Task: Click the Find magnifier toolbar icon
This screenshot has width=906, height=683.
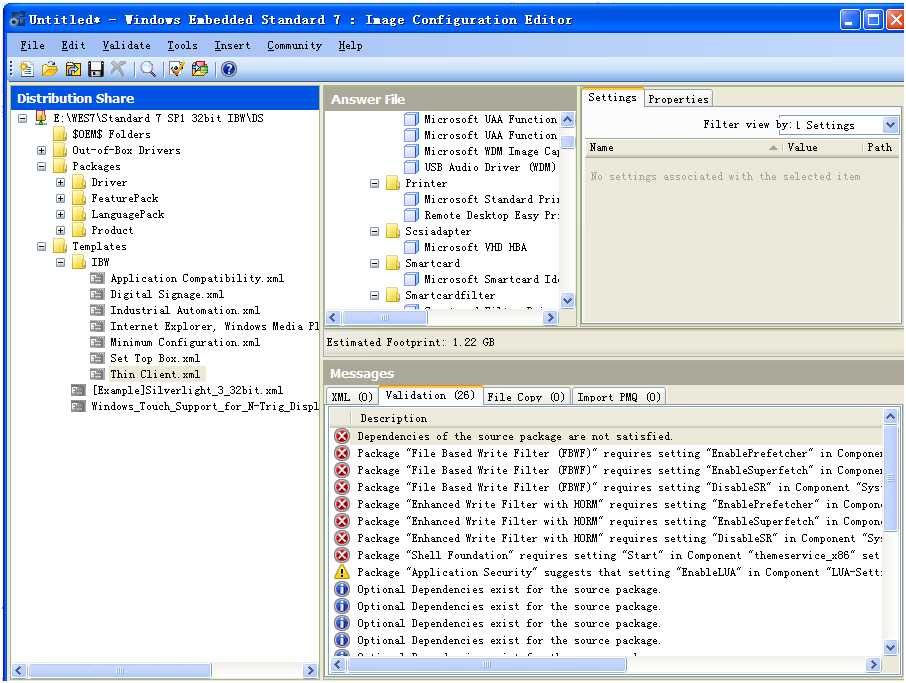Action: (x=148, y=69)
